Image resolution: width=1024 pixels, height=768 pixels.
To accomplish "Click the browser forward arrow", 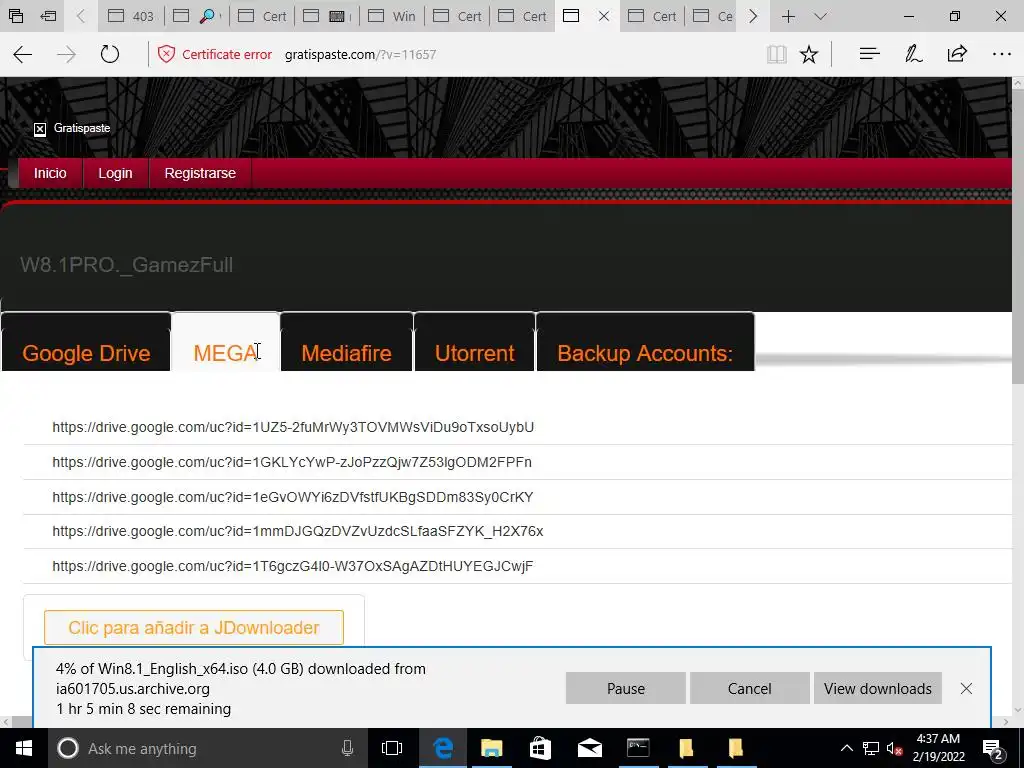I will pos(66,54).
